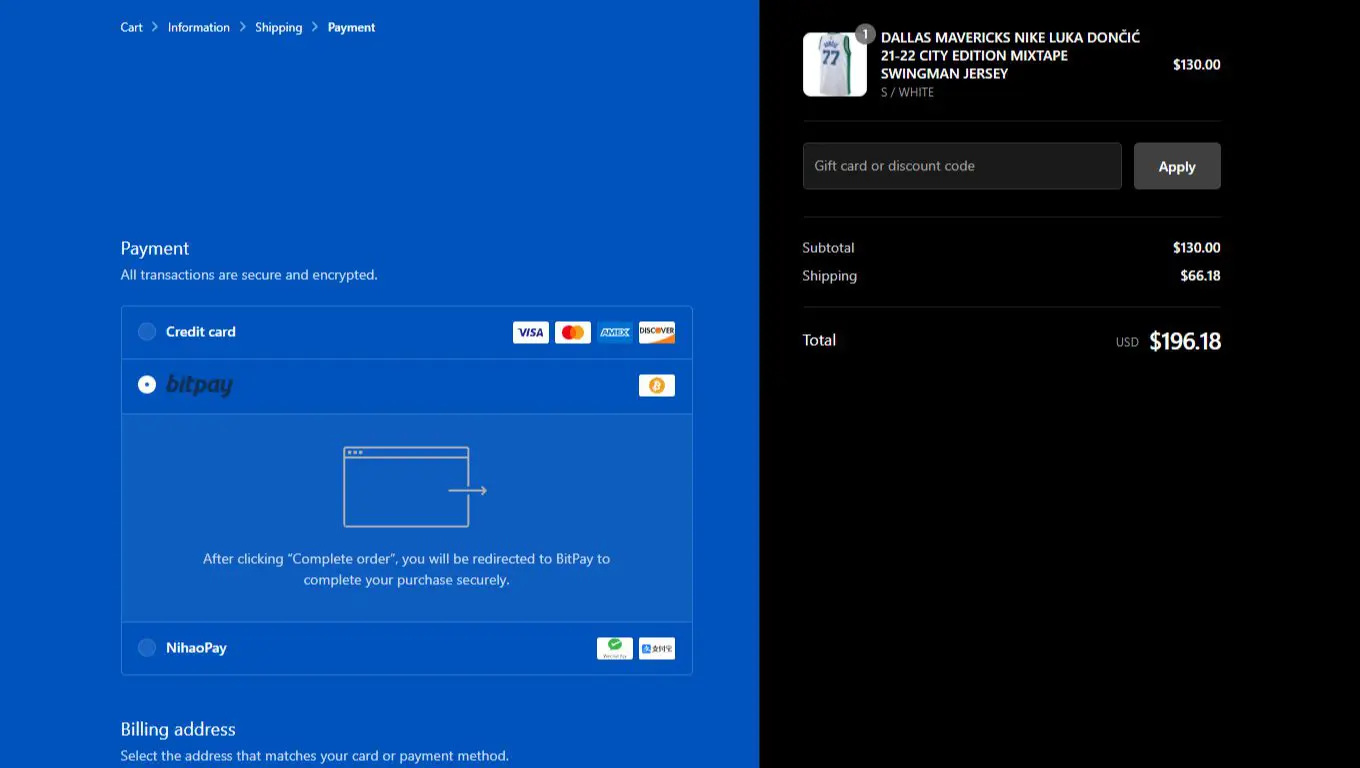The width and height of the screenshot is (1360, 768).
Task: Click the $66.18 shipping amount
Action: [x=1200, y=276]
